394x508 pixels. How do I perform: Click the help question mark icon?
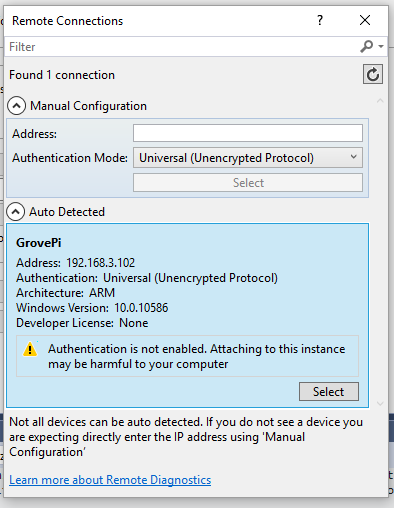pyautogui.click(x=320, y=20)
